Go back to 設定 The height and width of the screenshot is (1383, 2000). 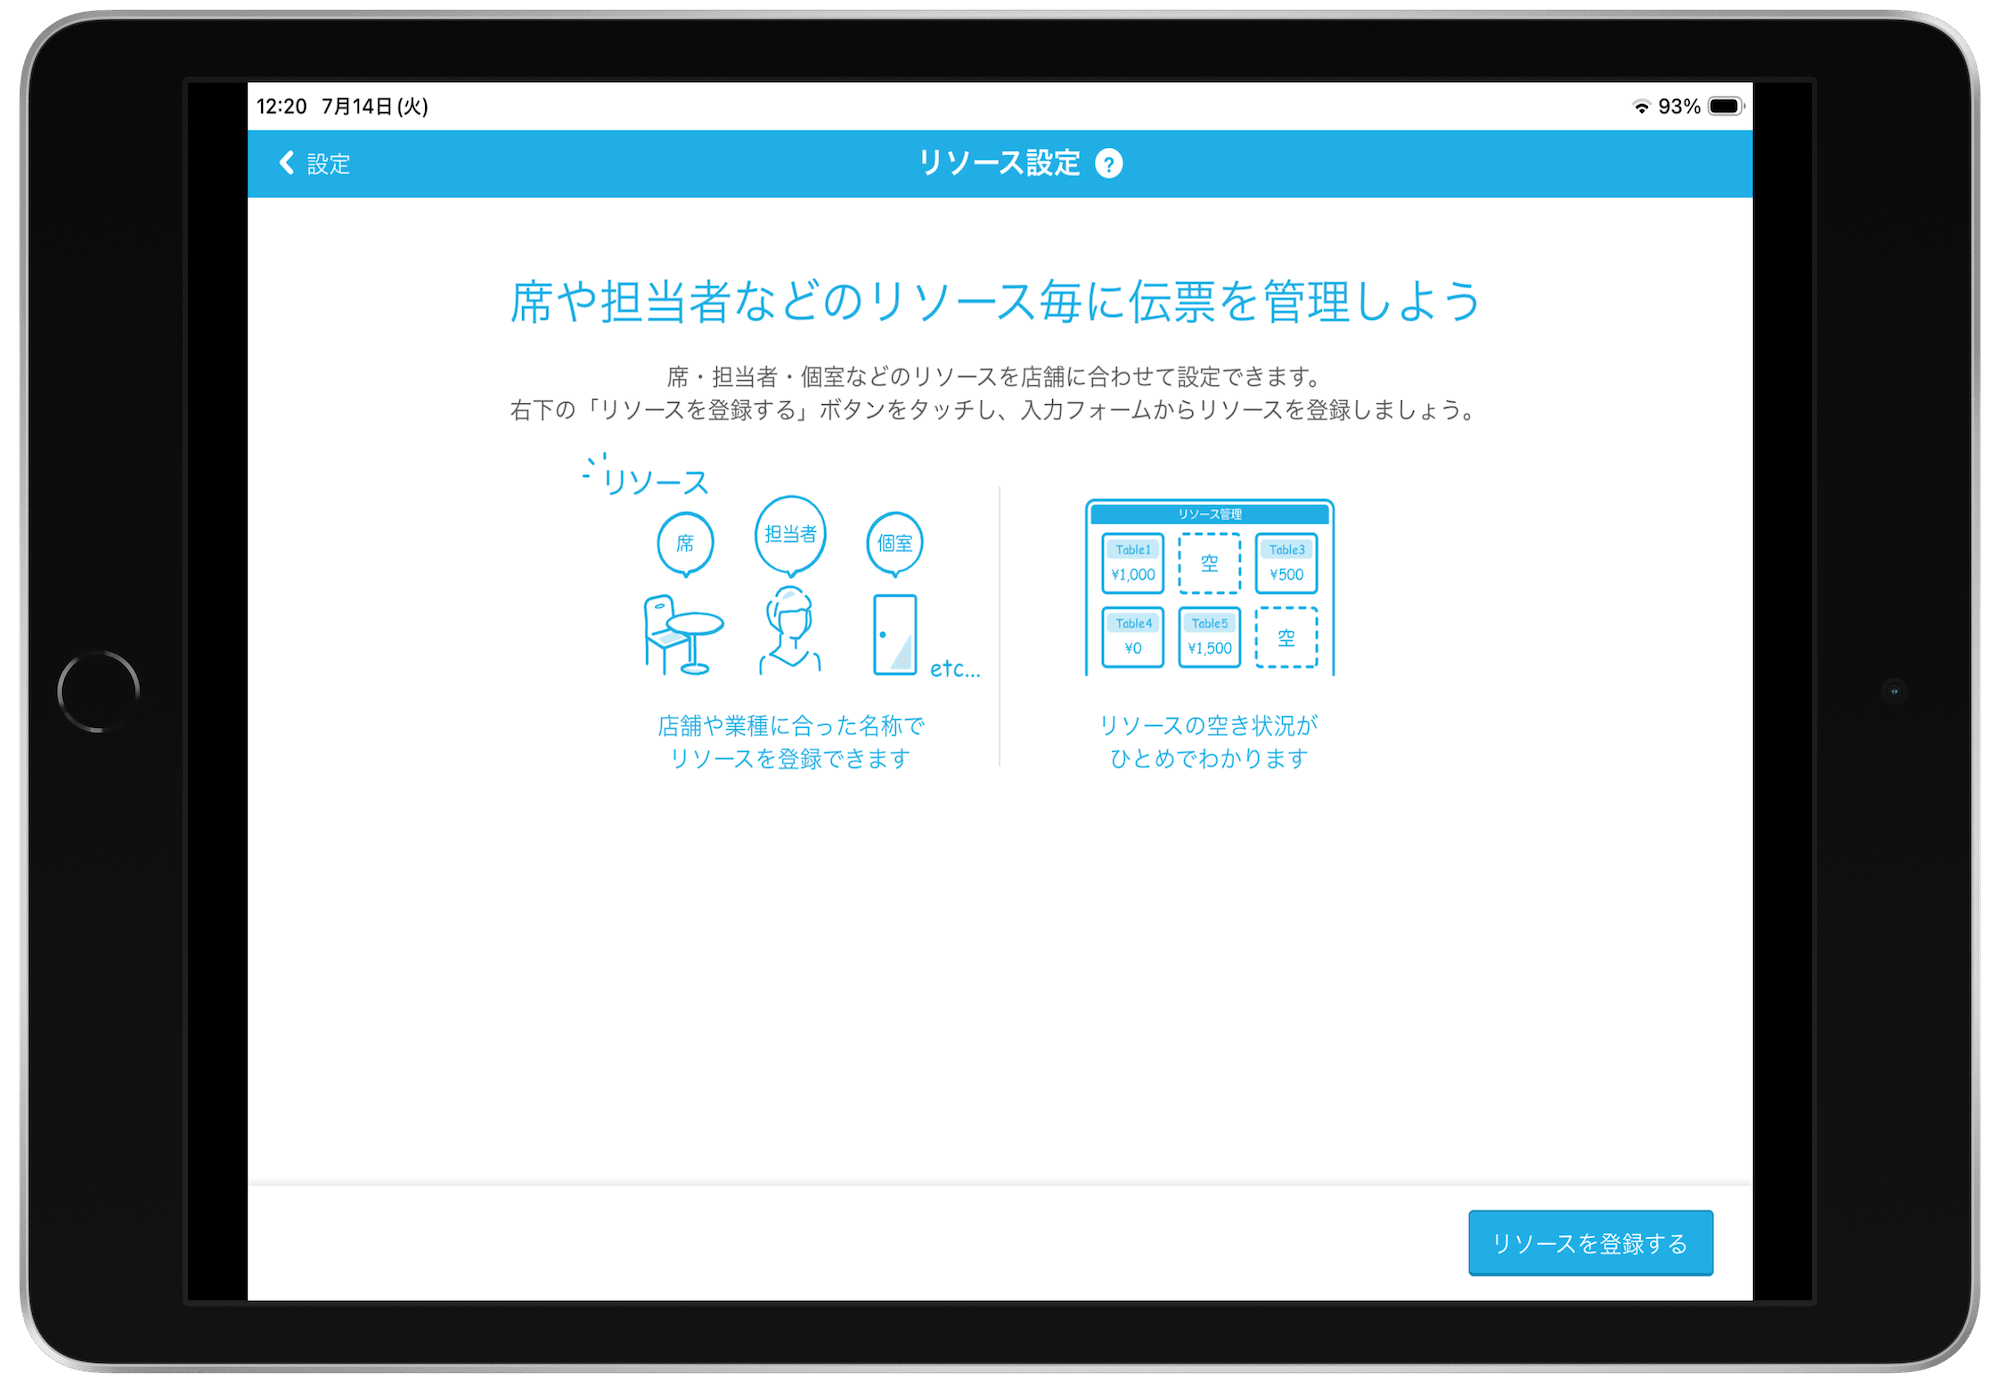(314, 164)
